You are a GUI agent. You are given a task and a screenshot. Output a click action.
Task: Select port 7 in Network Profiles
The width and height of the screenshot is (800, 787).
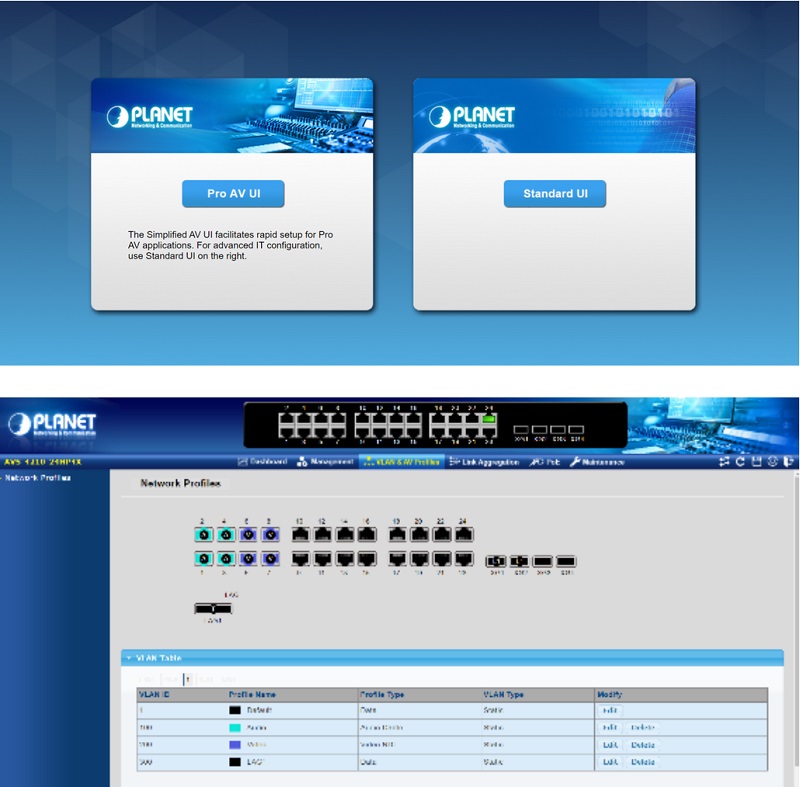tap(270, 558)
